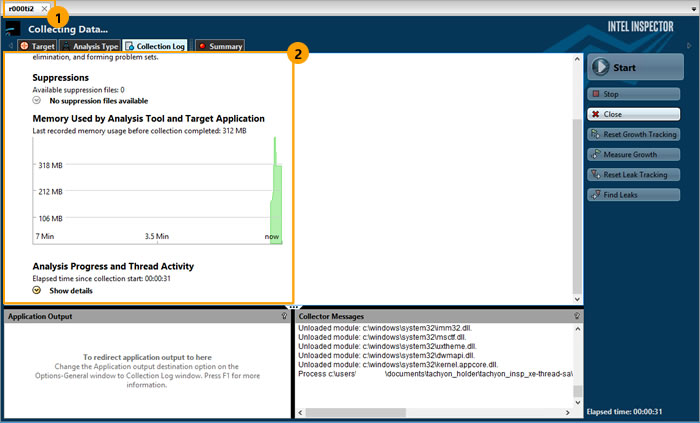Click the Find Leaks icon
The height and width of the screenshot is (423, 700).
coord(596,195)
